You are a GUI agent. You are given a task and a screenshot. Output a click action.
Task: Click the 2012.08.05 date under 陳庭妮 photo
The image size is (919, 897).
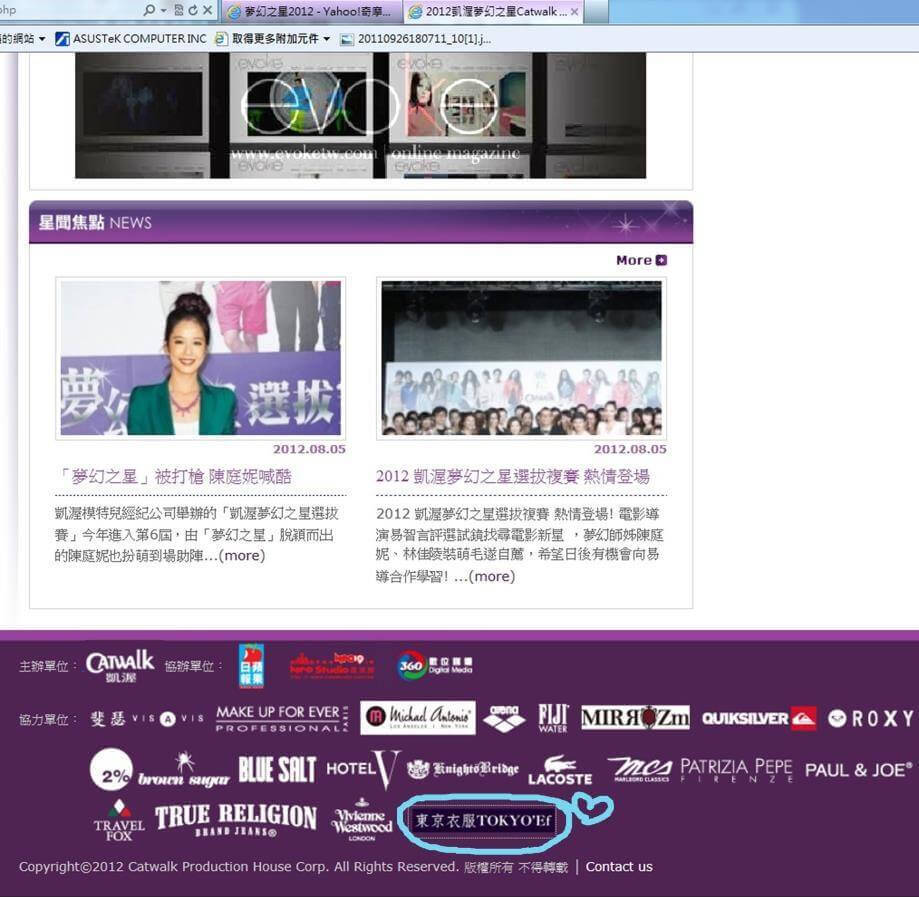(x=309, y=449)
